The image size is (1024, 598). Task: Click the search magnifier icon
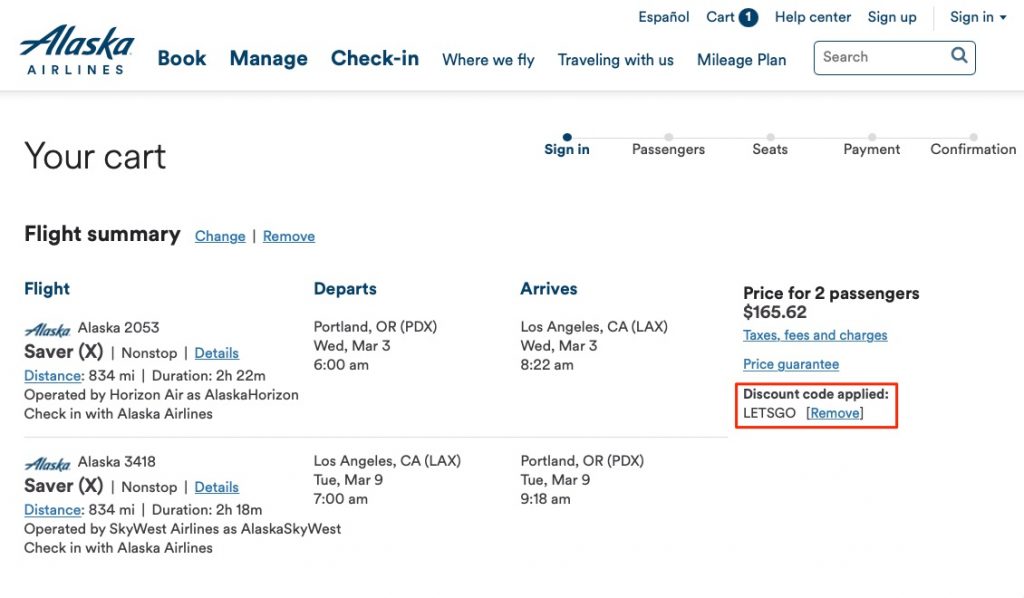coord(959,56)
